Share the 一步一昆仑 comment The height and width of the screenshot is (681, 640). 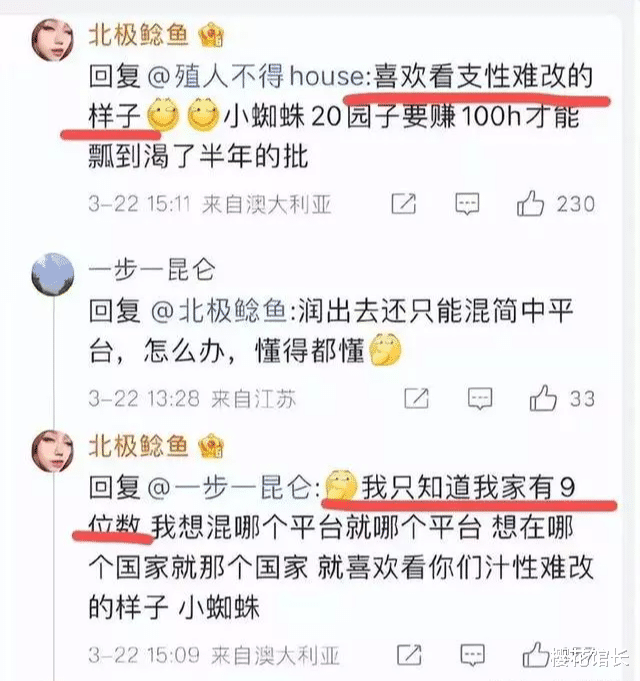point(416,398)
